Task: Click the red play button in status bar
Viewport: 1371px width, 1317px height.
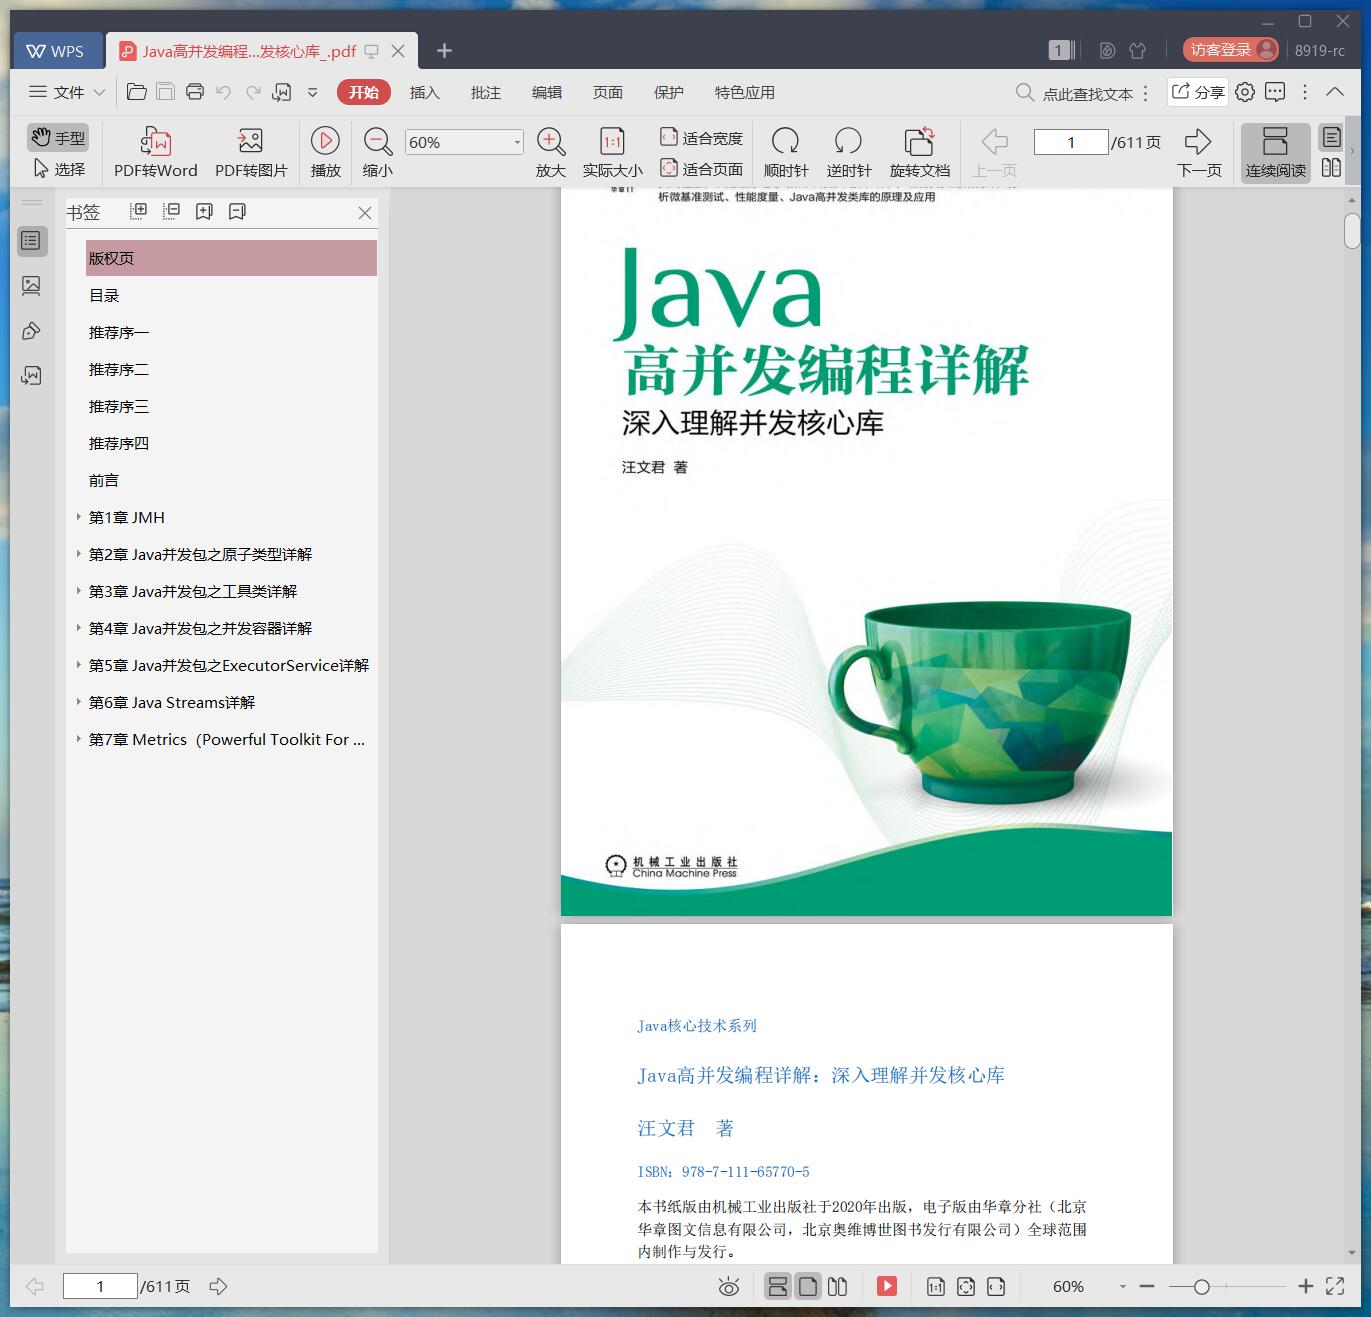Action: click(887, 1286)
